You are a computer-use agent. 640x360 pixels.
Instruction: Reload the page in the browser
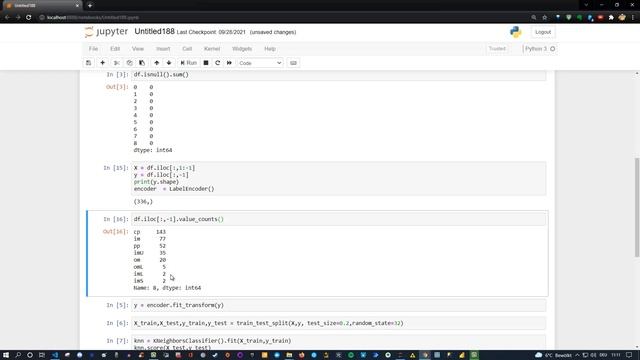click(x=29, y=18)
